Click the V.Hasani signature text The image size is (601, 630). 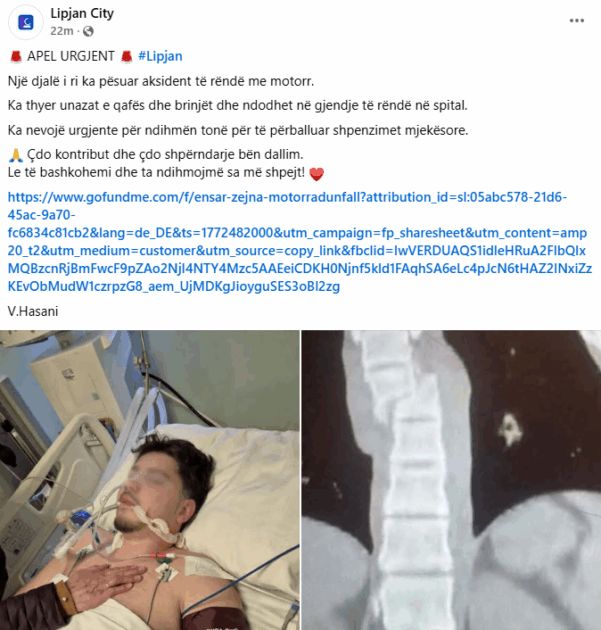point(33,311)
